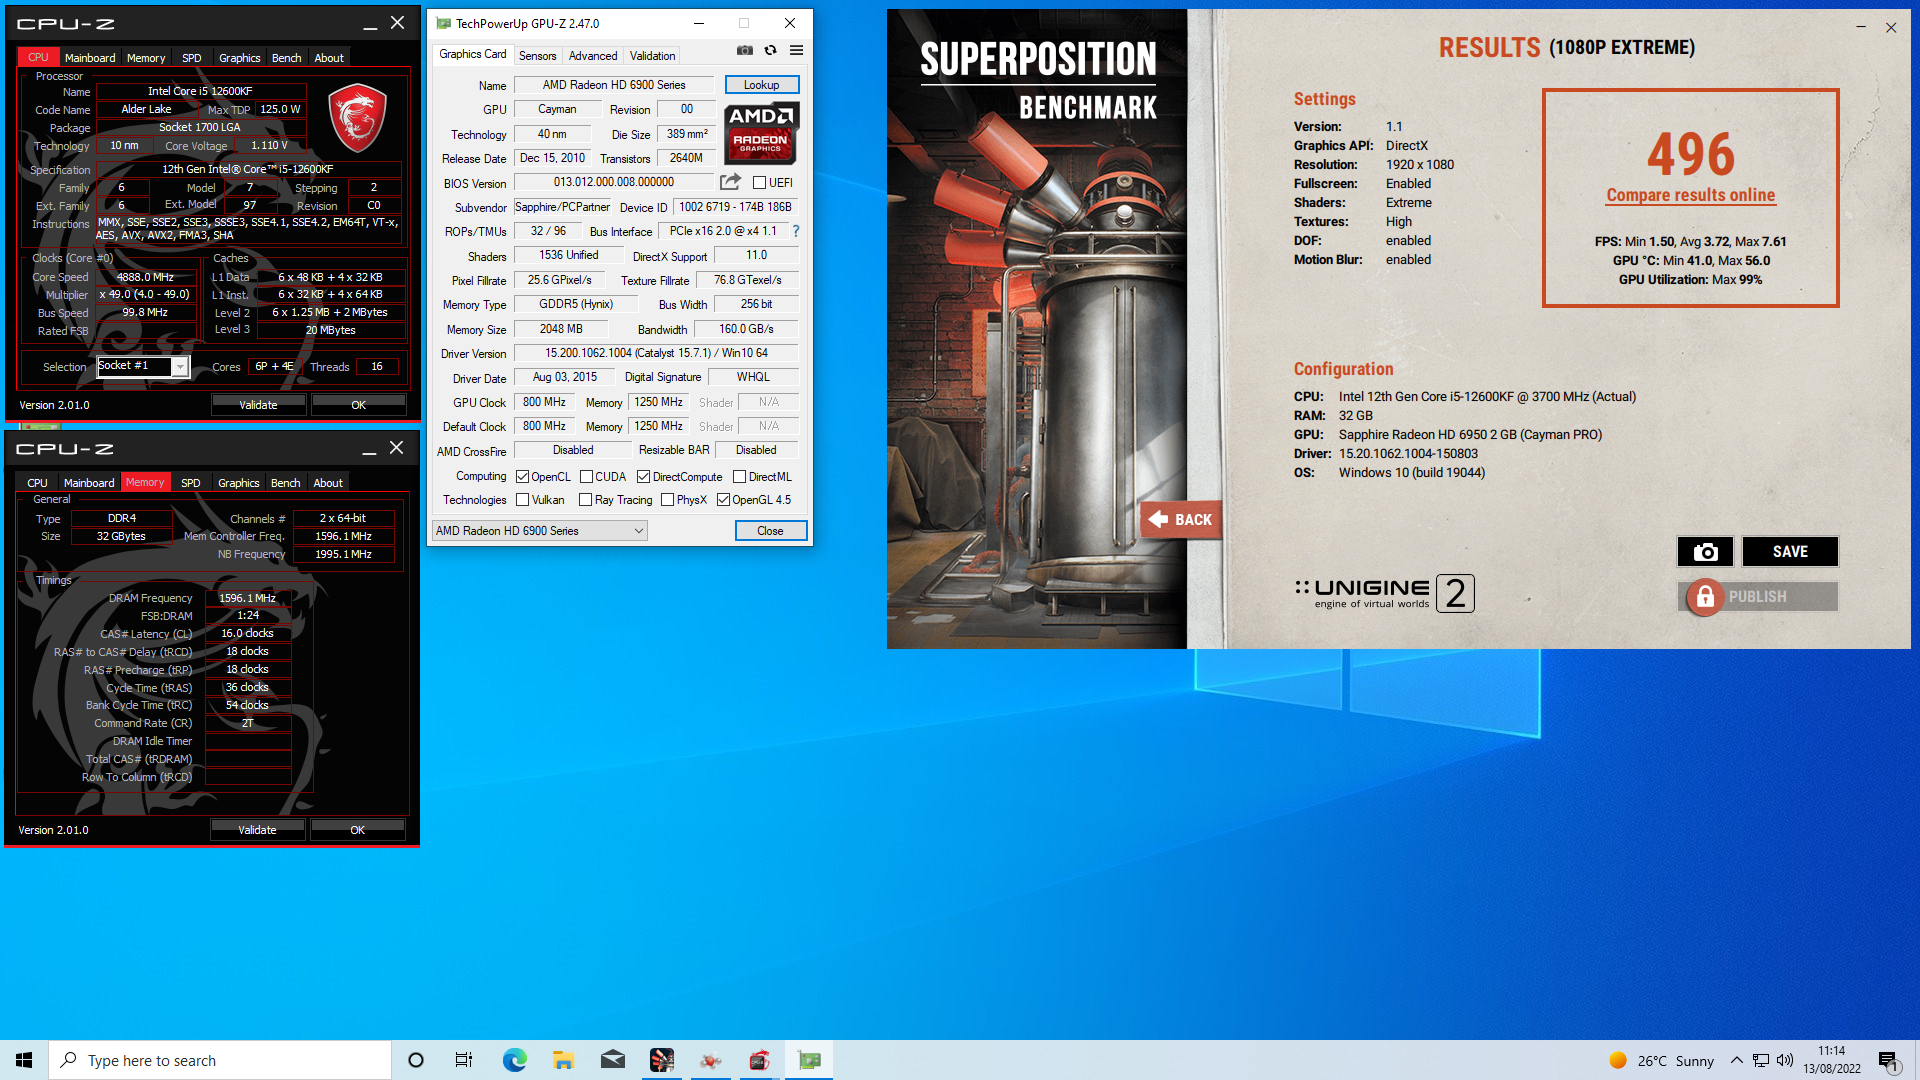Image resolution: width=1920 pixels, height=1080 pixels.
Task: Open the About tab in top CPU-Z
Action: point(329,58)
